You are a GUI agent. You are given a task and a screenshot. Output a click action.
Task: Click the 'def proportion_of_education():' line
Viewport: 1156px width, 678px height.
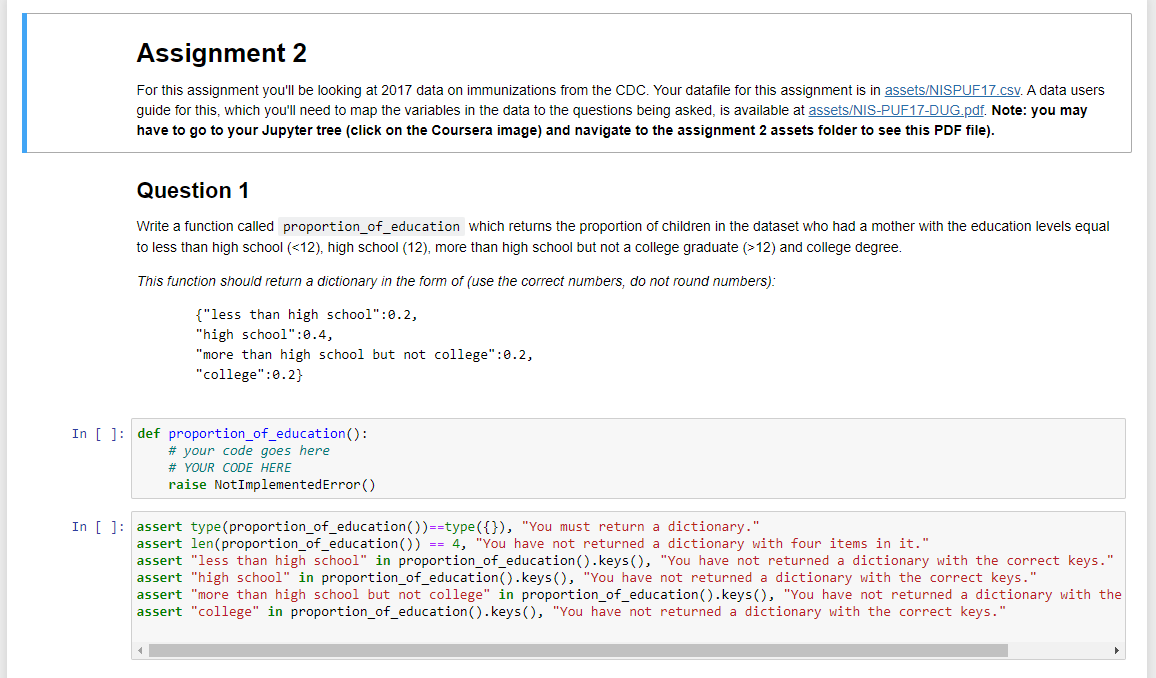pyautogui.click(x=252, y=433)
